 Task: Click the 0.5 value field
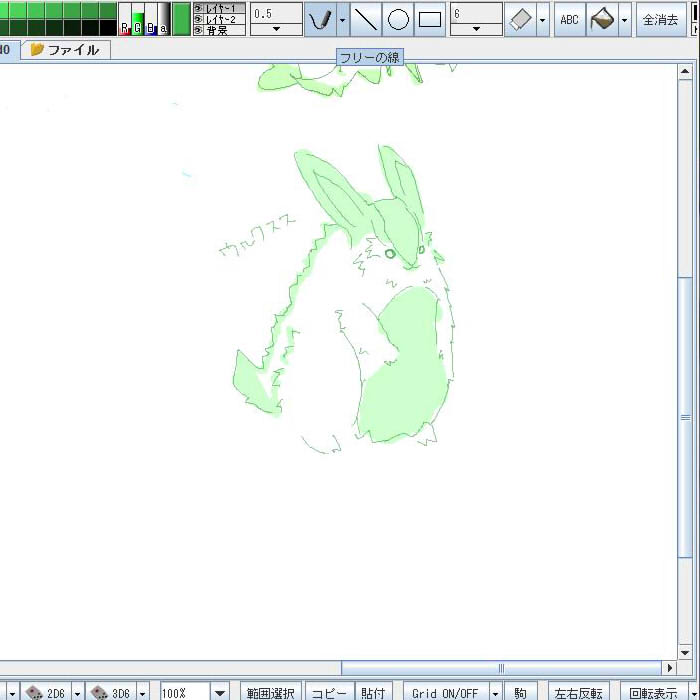276,13
